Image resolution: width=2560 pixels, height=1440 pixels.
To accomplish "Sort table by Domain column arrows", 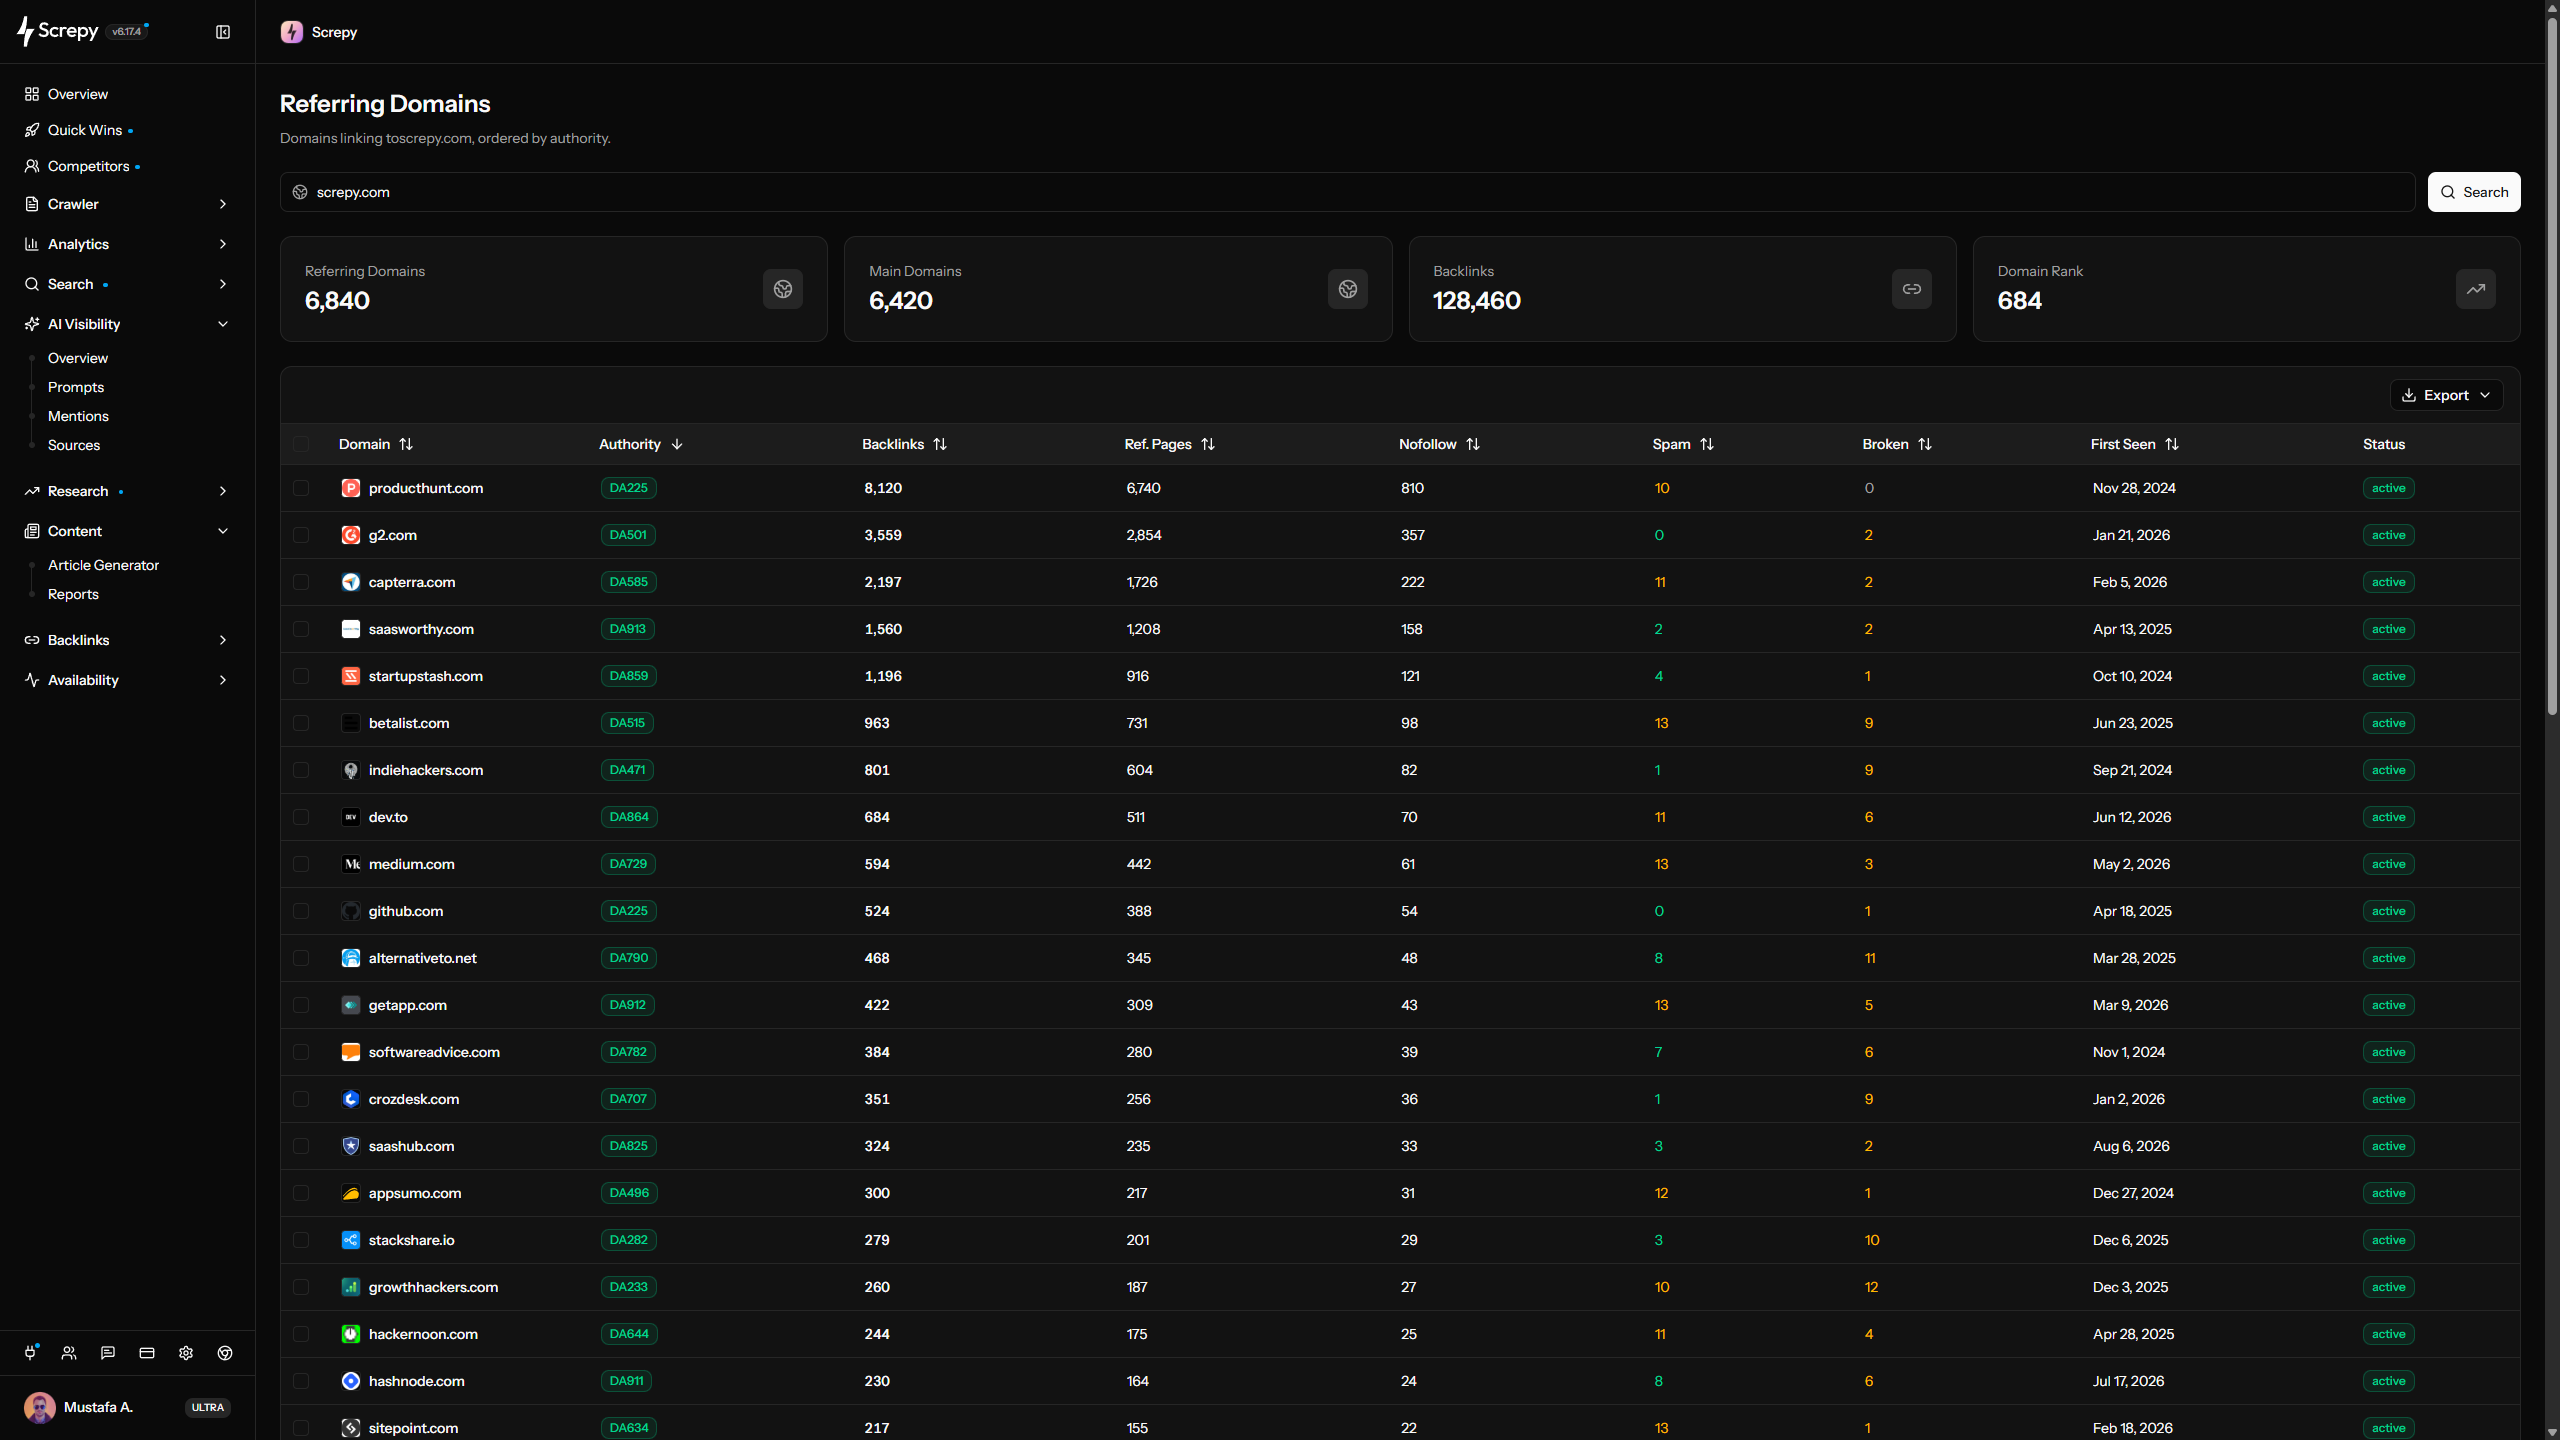I will pos(406,444).
